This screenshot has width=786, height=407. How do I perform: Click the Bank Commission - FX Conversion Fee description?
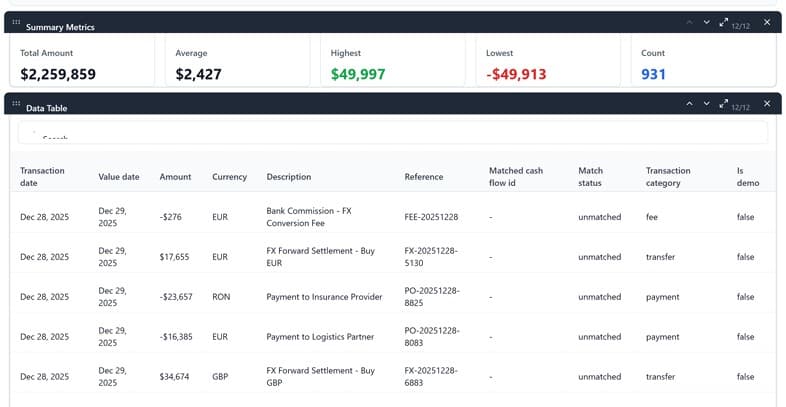tap(309, 217)
